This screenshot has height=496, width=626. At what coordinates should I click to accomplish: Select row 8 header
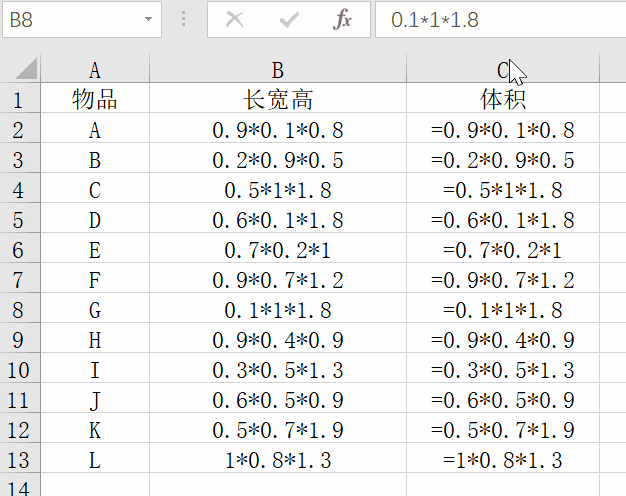coord(20,308)
